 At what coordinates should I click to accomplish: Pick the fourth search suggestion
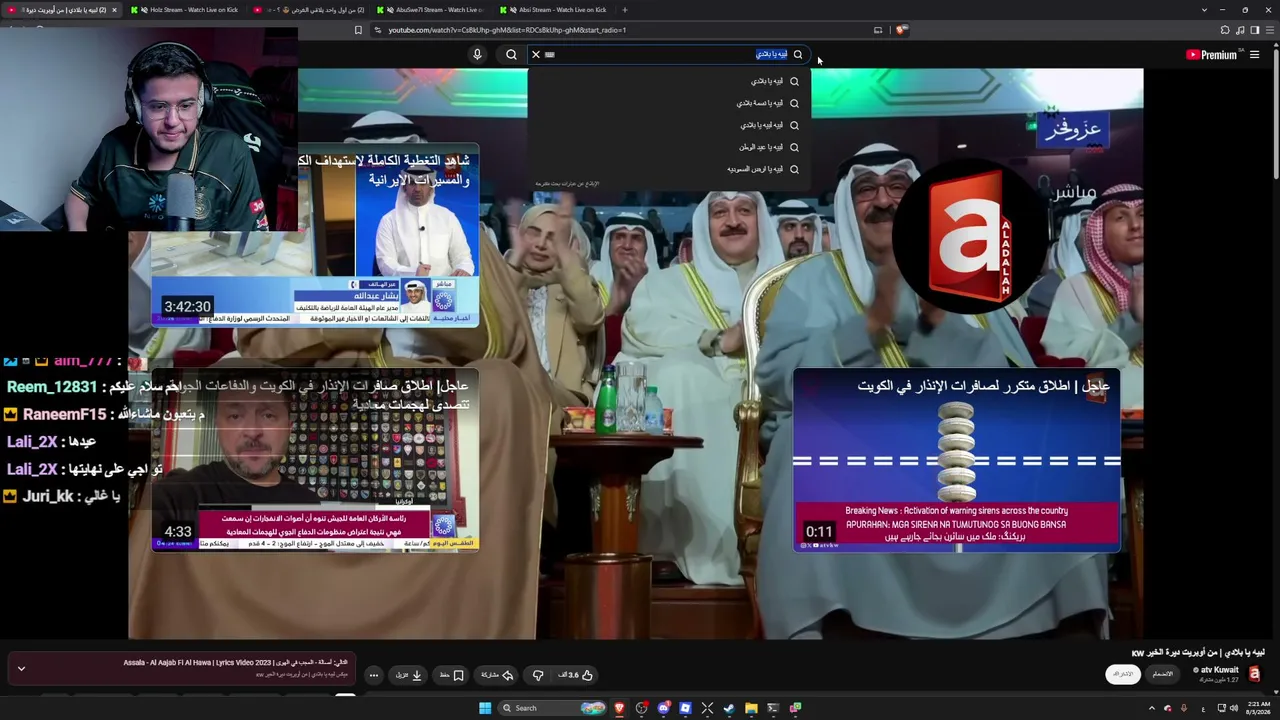(x=669, y=147)
